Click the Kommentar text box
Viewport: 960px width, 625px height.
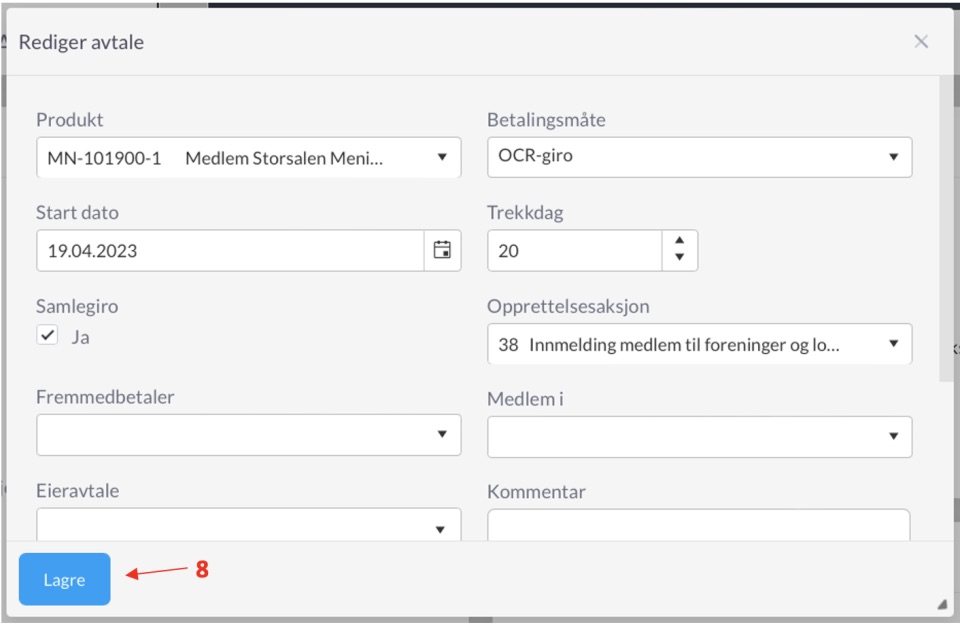click(x=699, y=525)
